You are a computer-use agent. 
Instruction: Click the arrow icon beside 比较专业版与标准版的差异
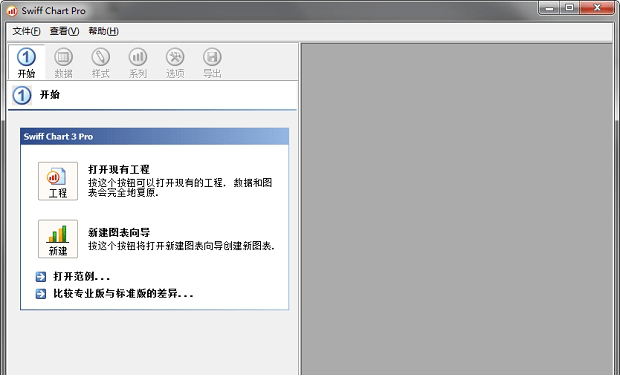tap(41, 294)
